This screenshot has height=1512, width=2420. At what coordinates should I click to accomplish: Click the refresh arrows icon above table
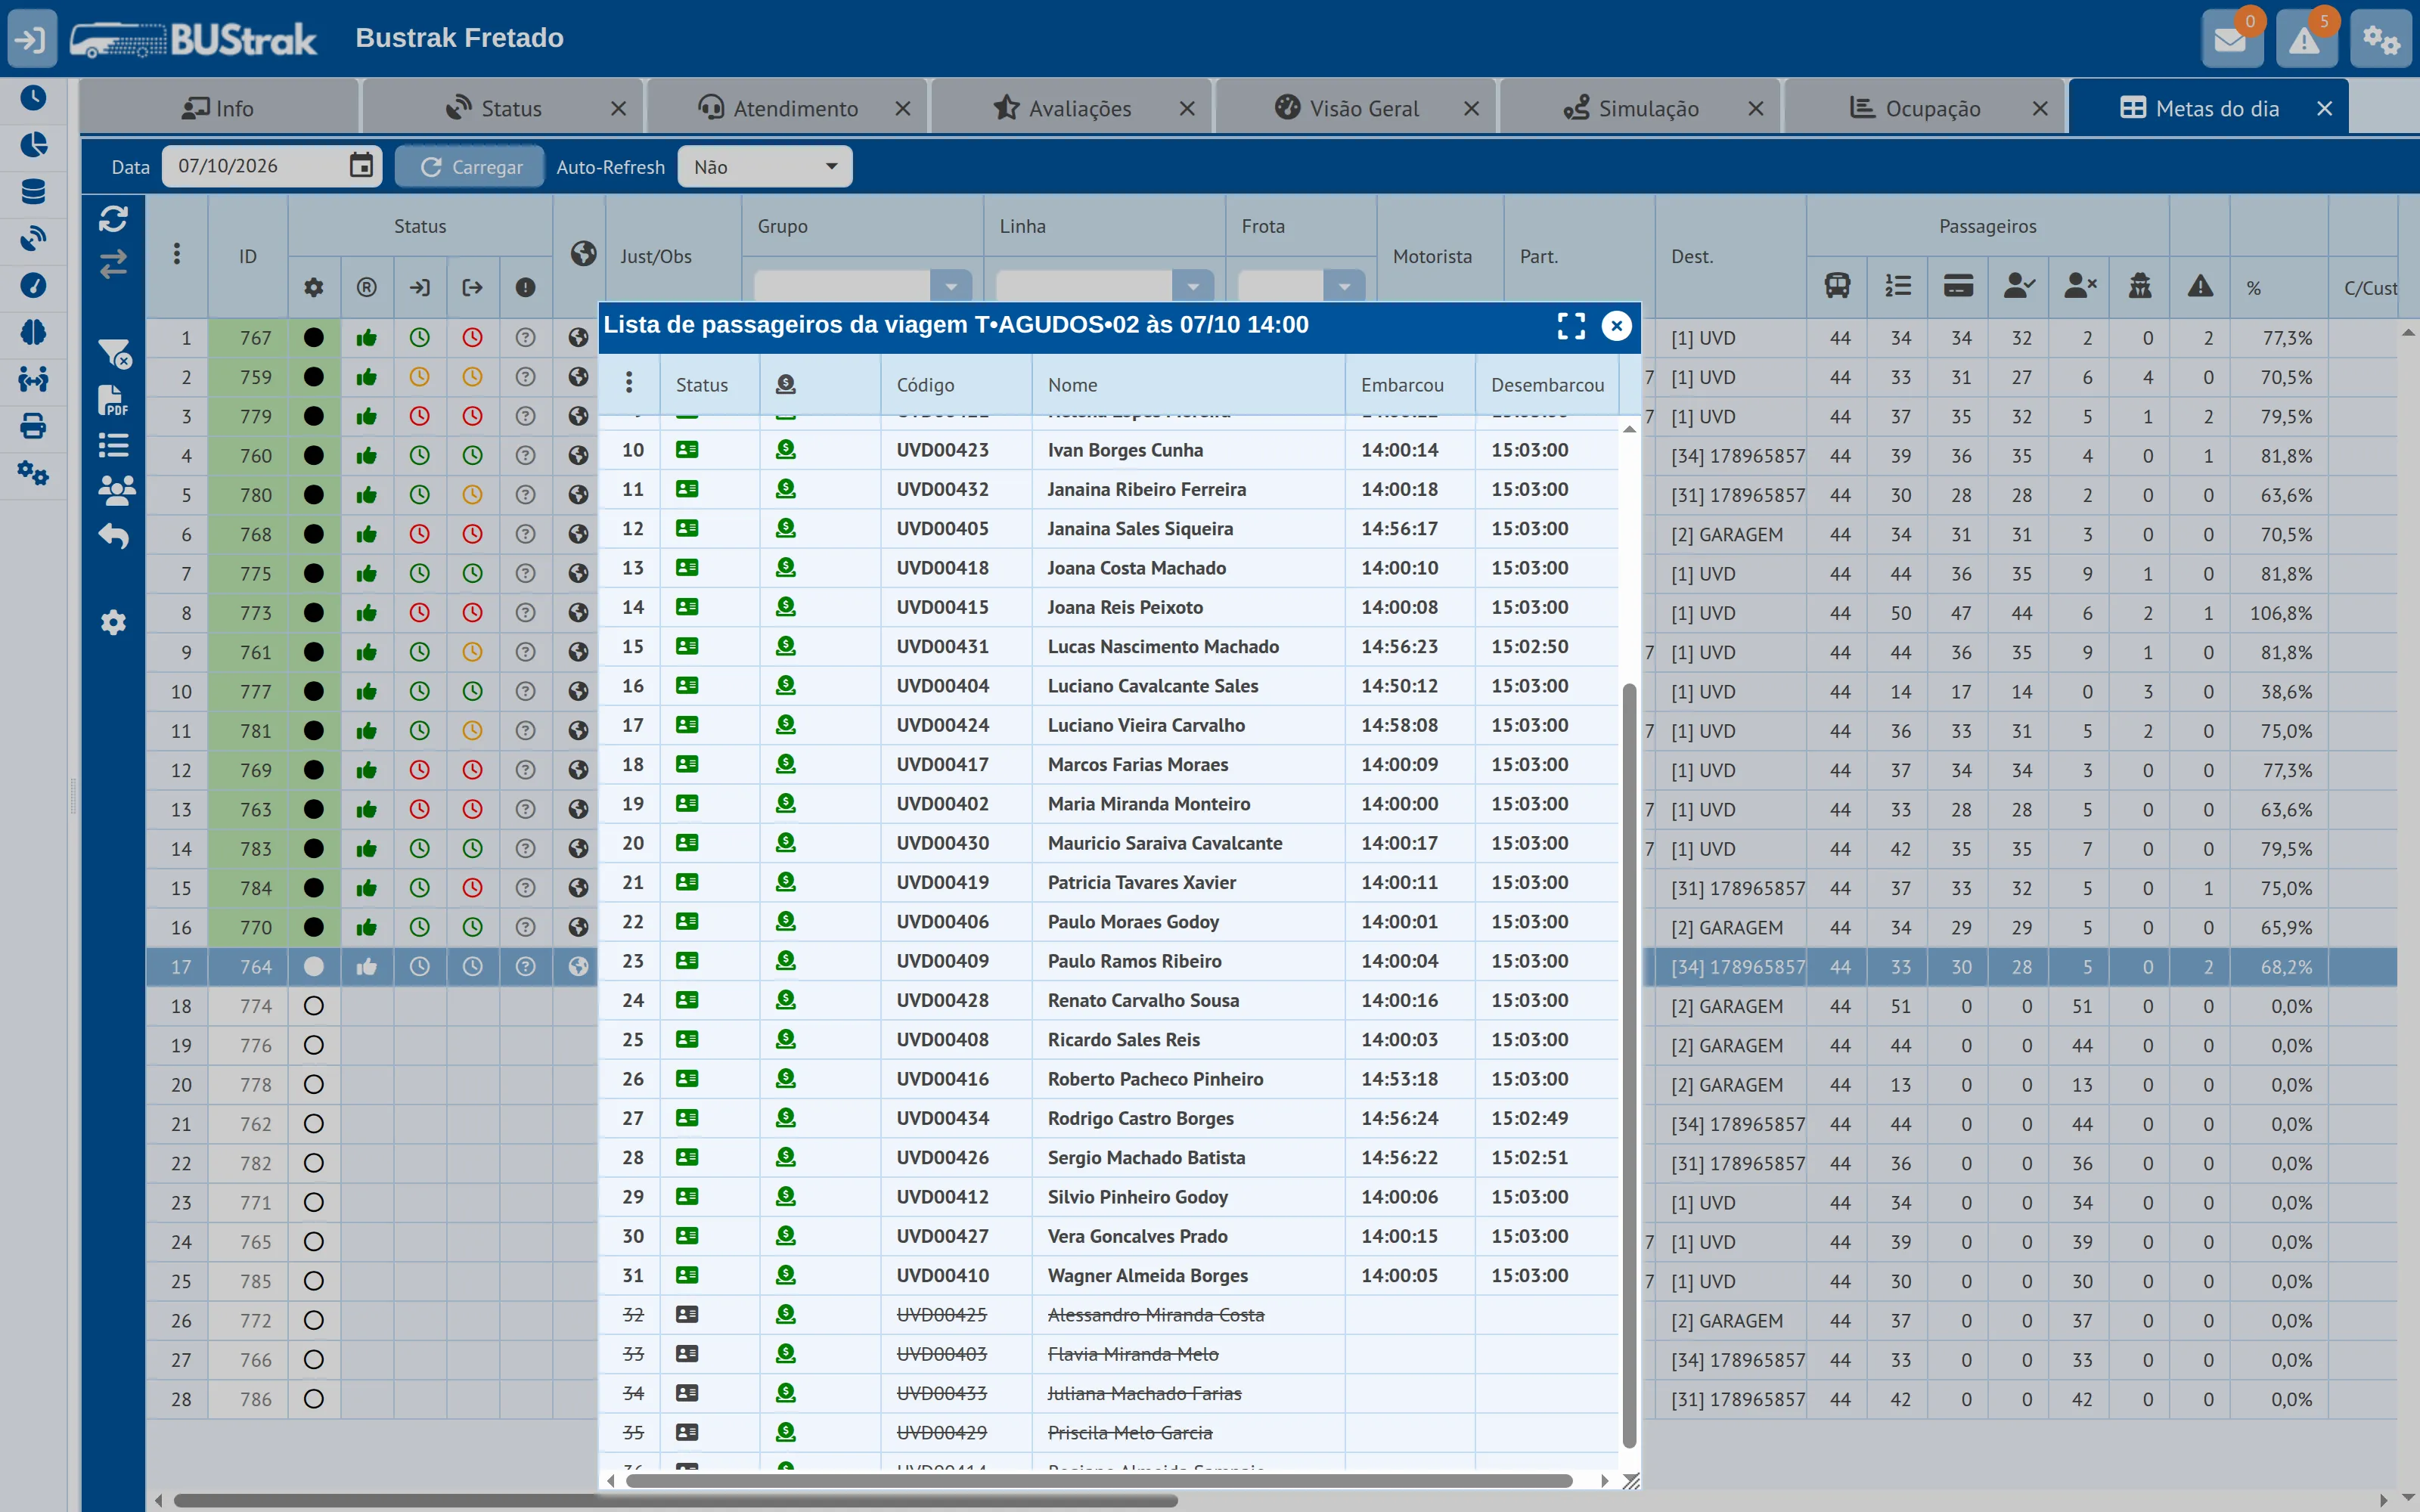point(113,219)
